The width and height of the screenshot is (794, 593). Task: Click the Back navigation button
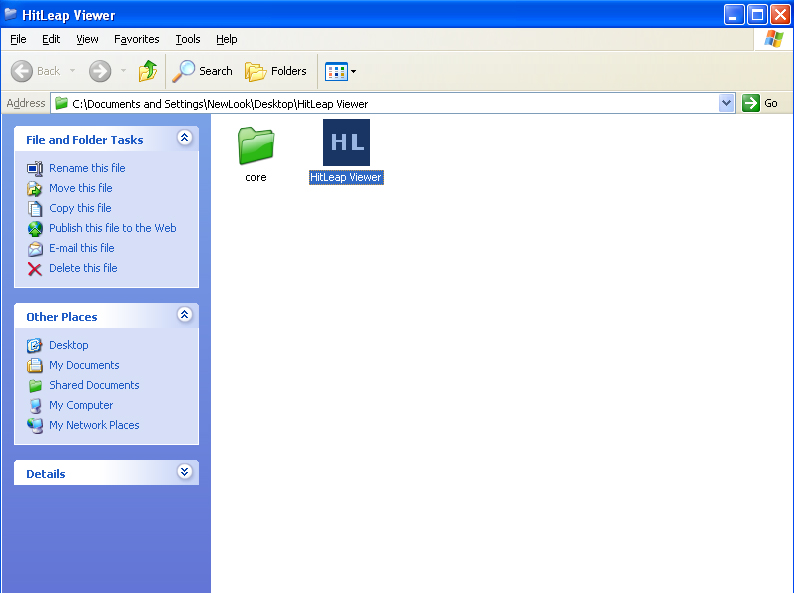(x=36, y=71)
